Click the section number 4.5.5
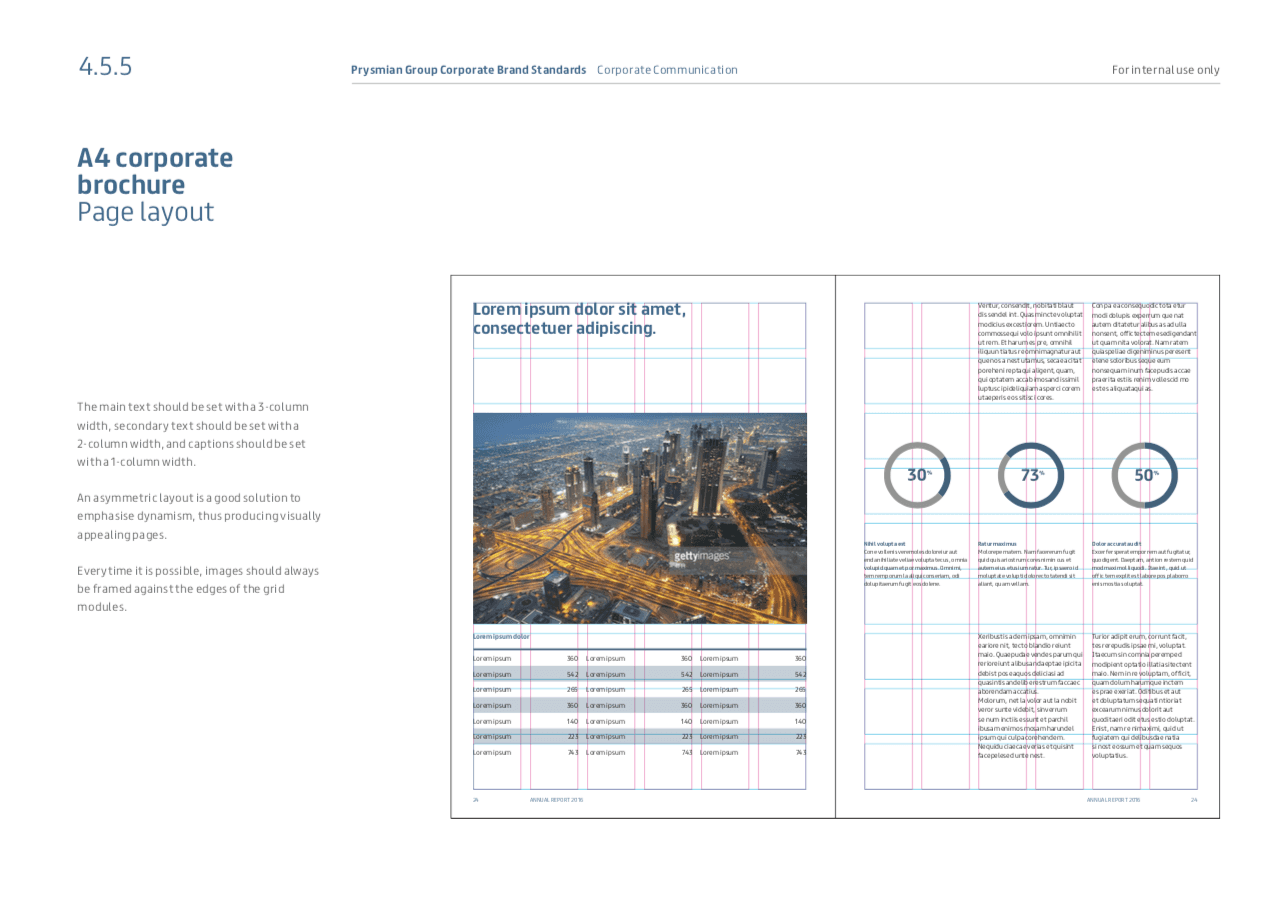Screen dimensions: 1276x902 pos(105,67)
